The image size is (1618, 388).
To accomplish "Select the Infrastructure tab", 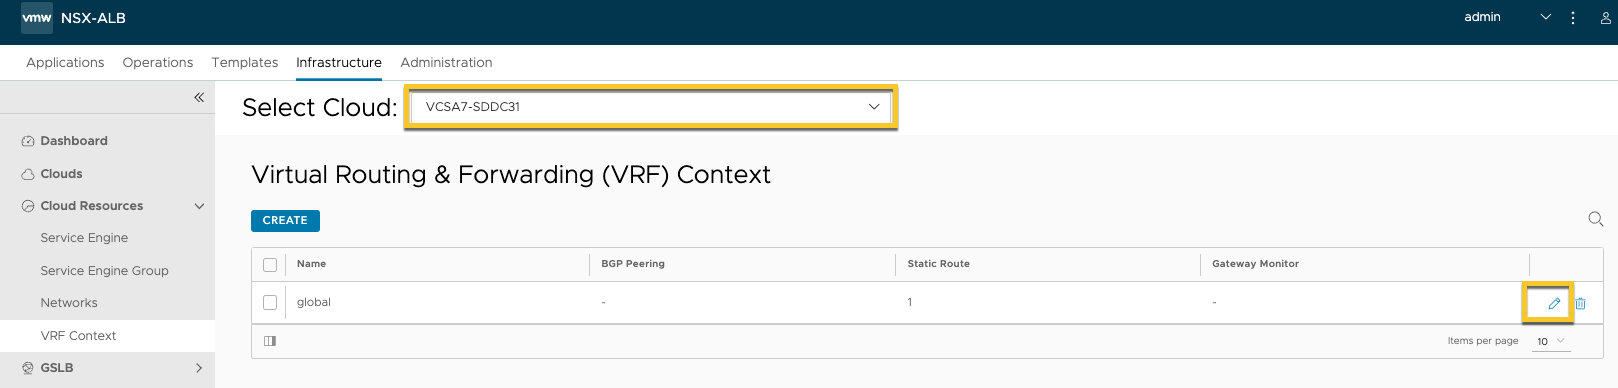I will coord(339,62).
